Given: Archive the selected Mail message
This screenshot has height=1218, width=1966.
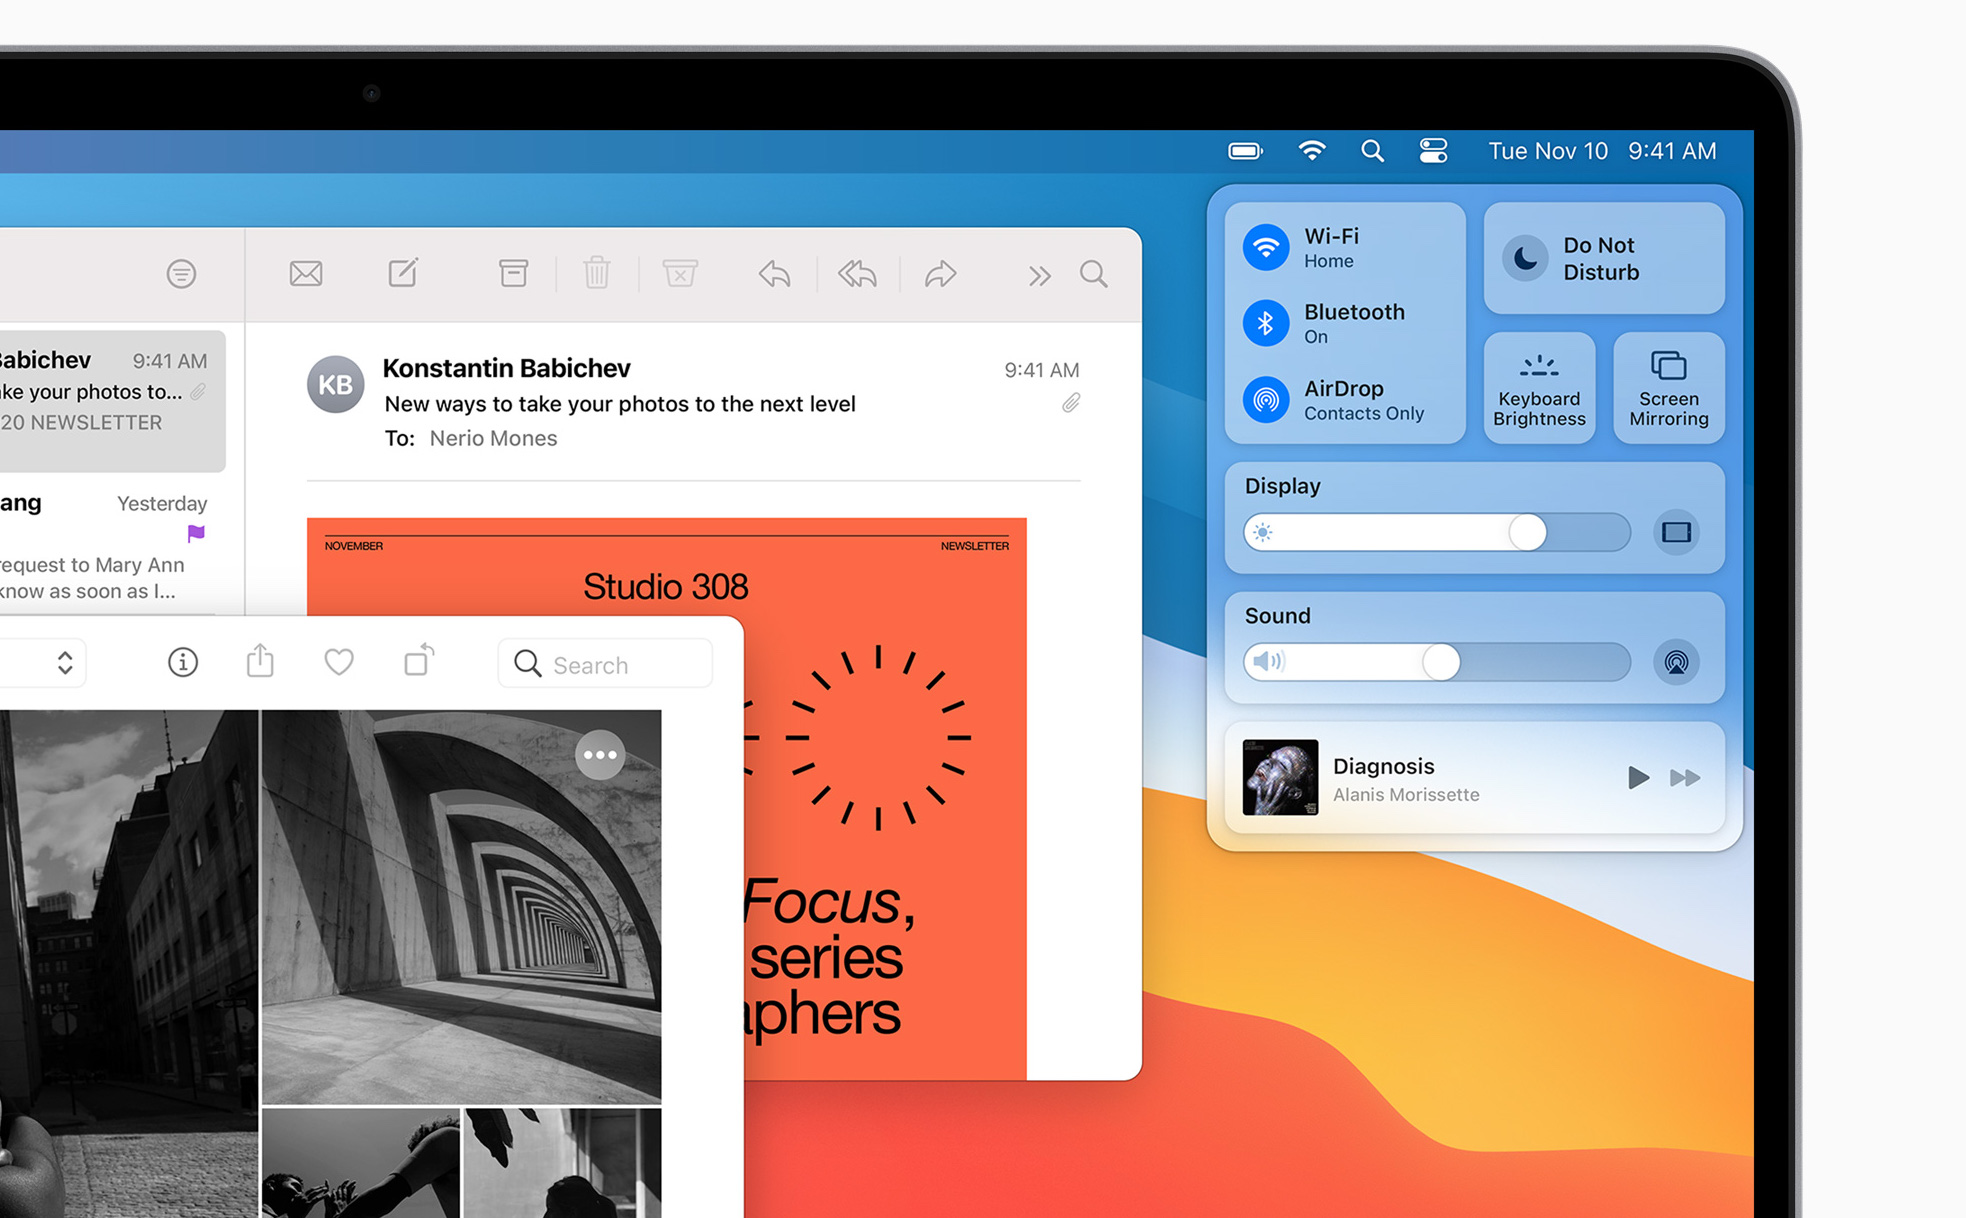Looking at the screenshot, I should 513,272.
